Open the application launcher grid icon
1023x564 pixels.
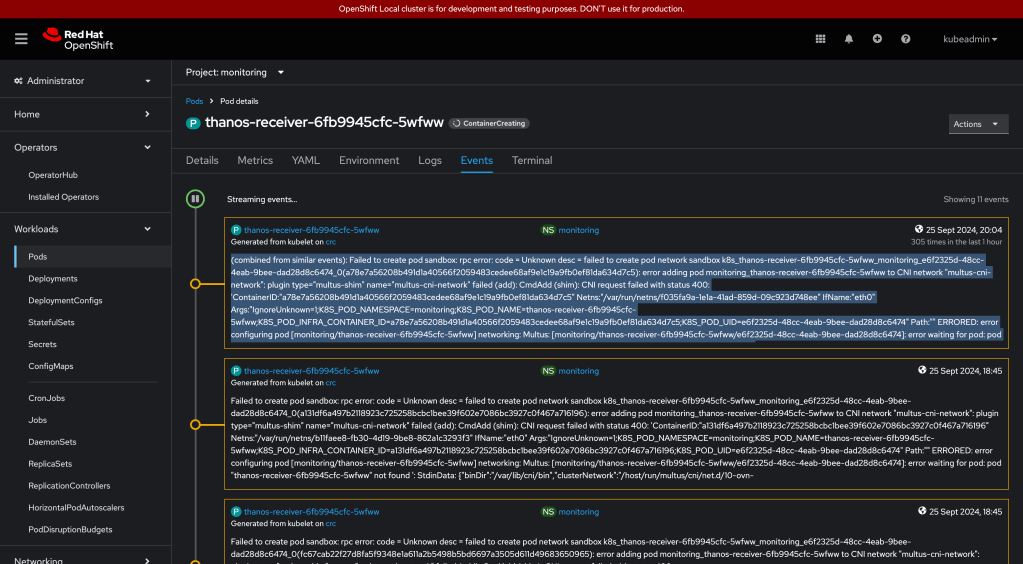pyautogui.click(x=820, y=39)
